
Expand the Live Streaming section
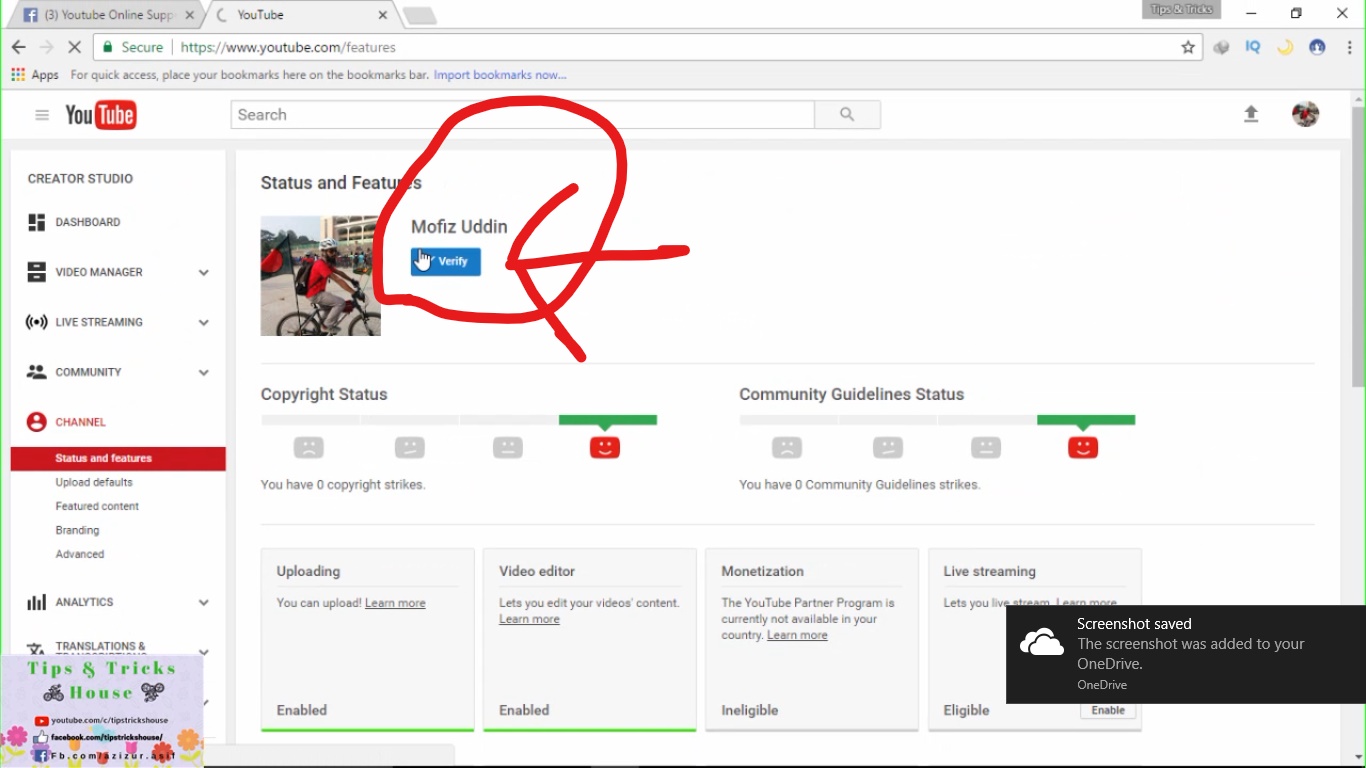click(203, 322)
